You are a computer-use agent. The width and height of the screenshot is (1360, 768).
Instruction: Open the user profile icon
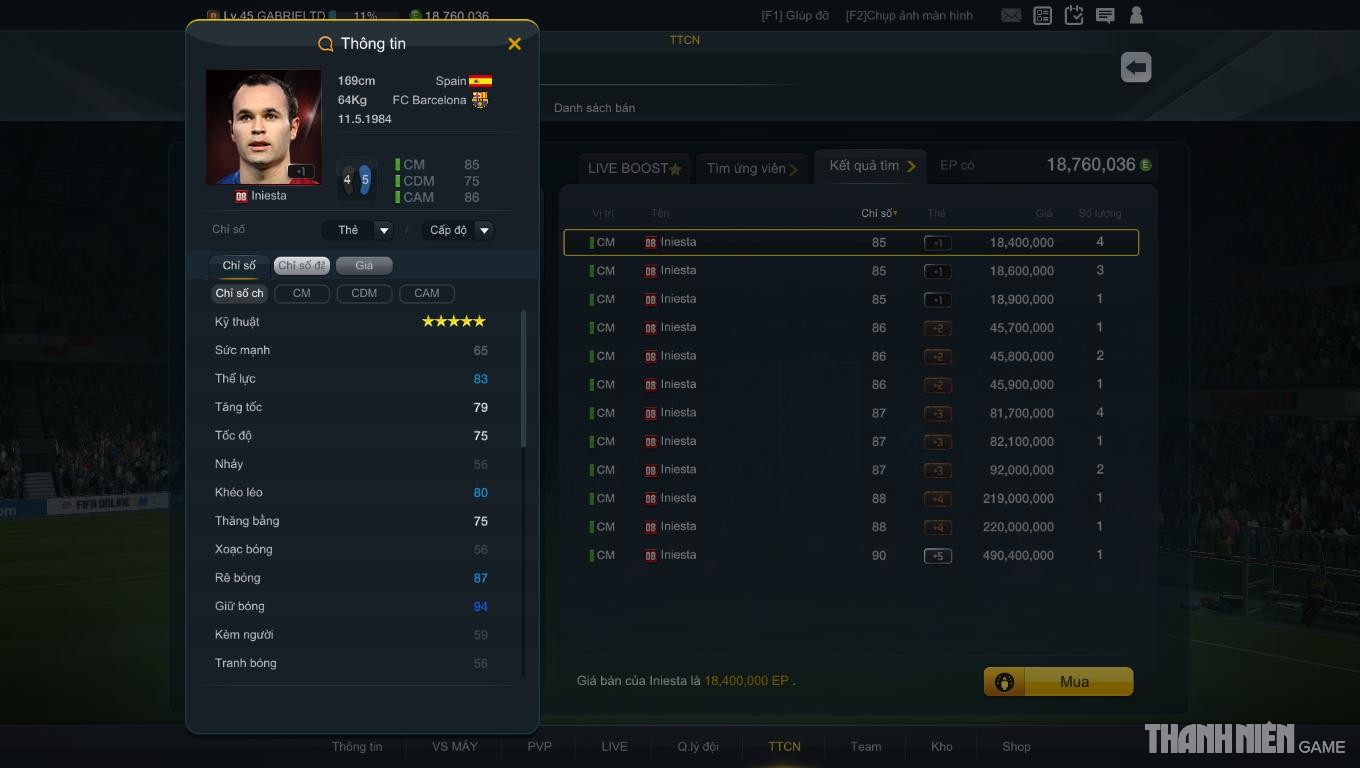tap(1136, 16)
